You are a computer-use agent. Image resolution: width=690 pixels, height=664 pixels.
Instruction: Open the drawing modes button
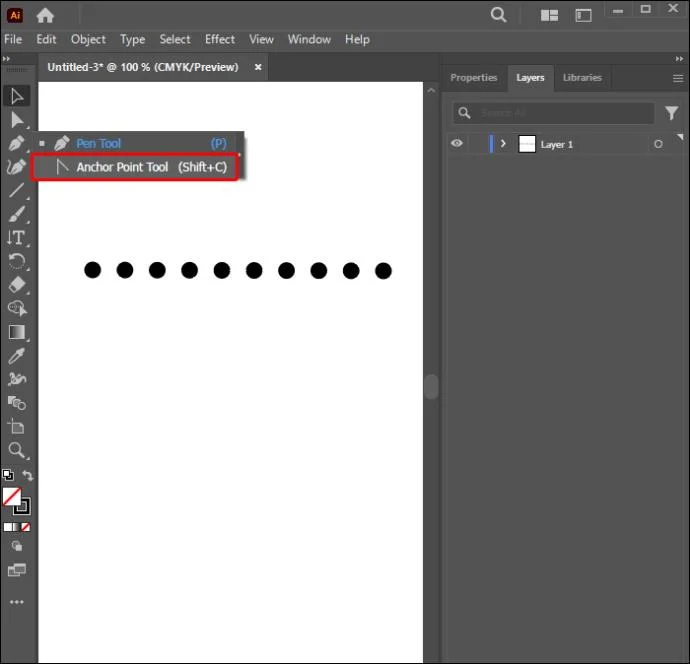17,547
